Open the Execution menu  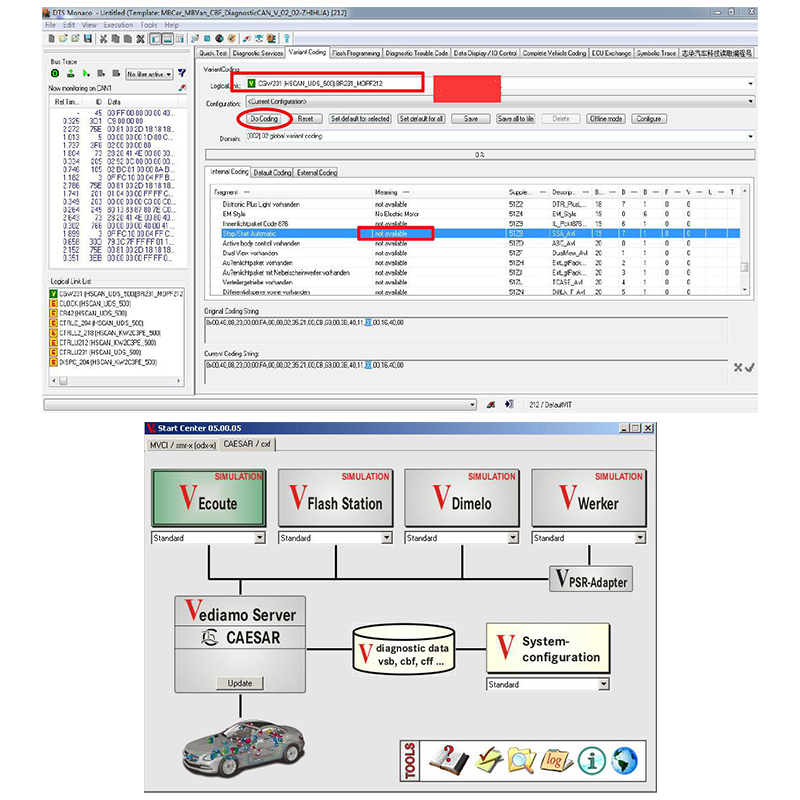click(118, 25)
